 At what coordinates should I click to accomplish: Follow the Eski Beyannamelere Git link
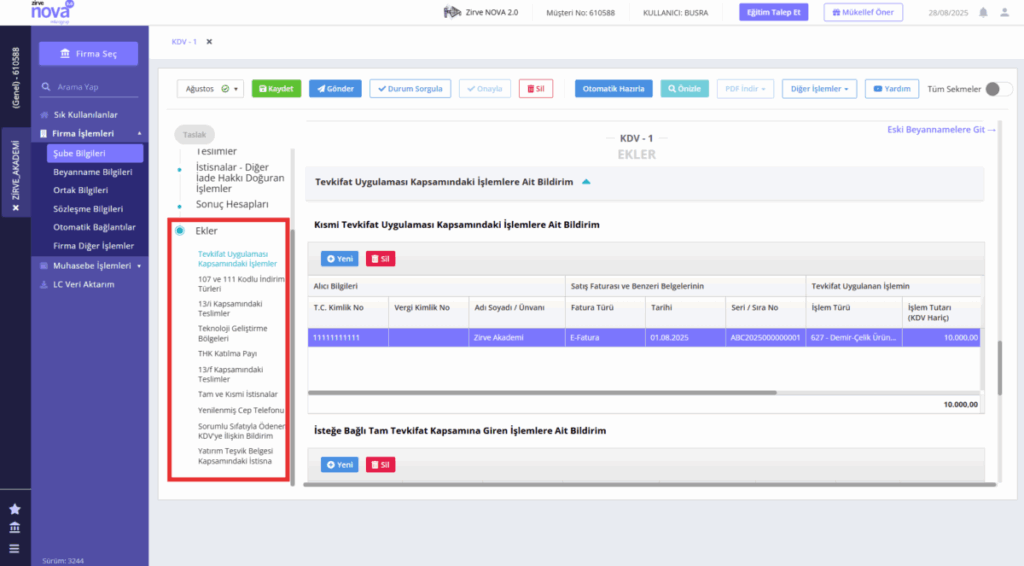[941, 129]
